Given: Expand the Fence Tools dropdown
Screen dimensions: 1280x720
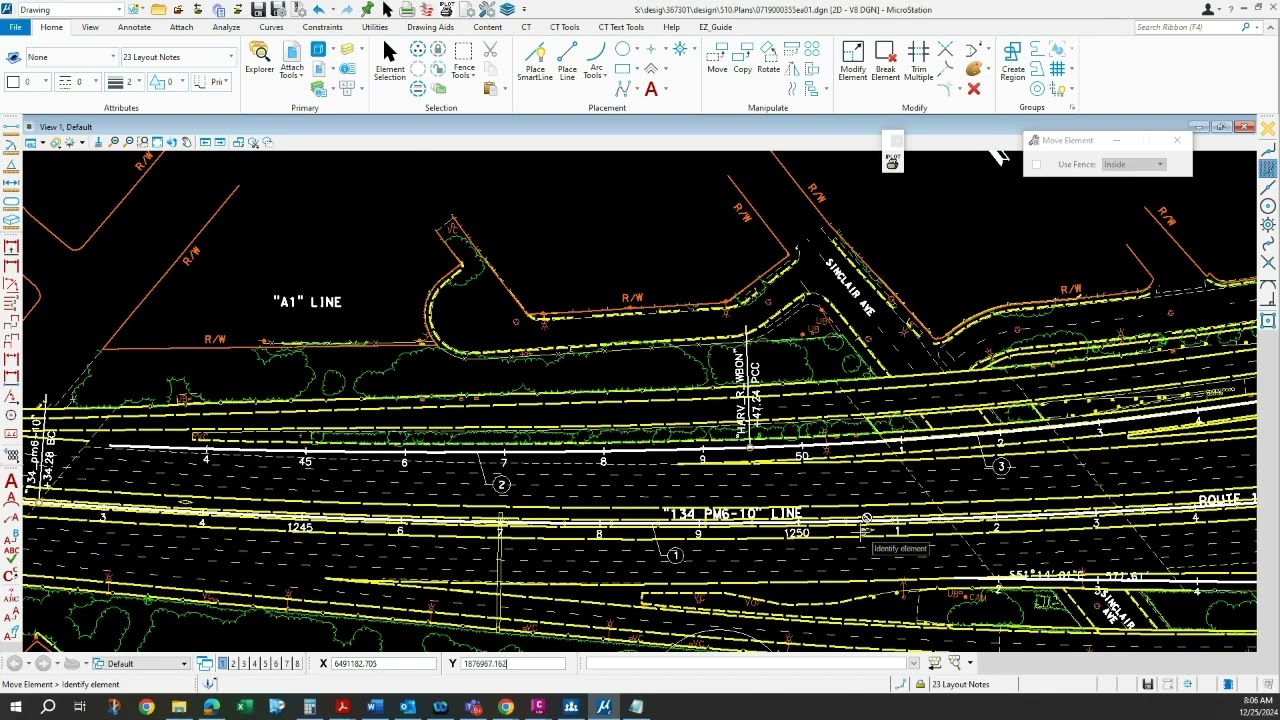Looking at the screenshot, I should (463, 61).
